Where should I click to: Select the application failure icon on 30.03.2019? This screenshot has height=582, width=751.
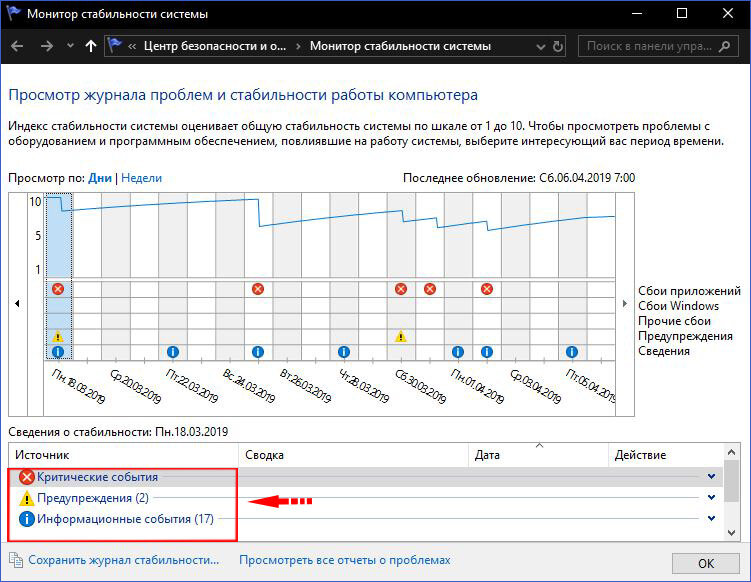coord(401,289)
